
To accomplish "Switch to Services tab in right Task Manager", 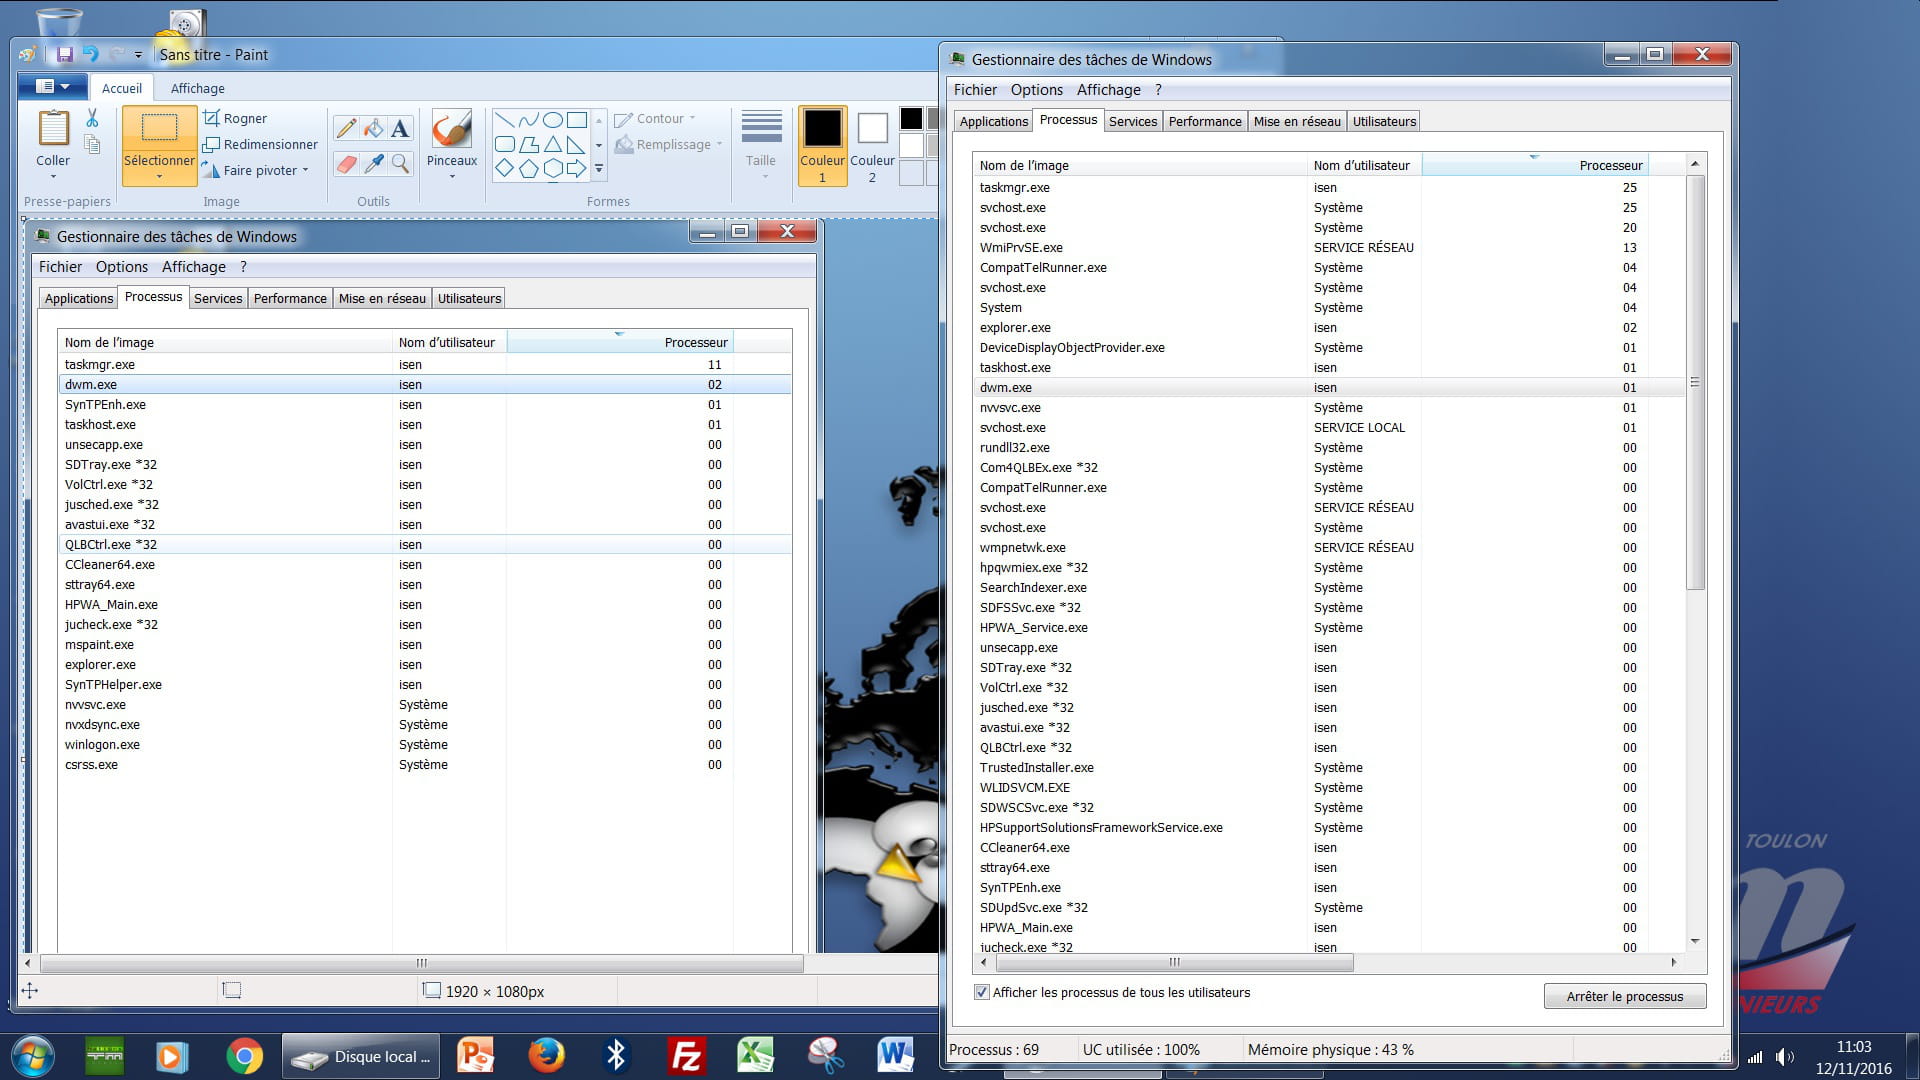I will pyautogui.click(x=1133, y=121).
